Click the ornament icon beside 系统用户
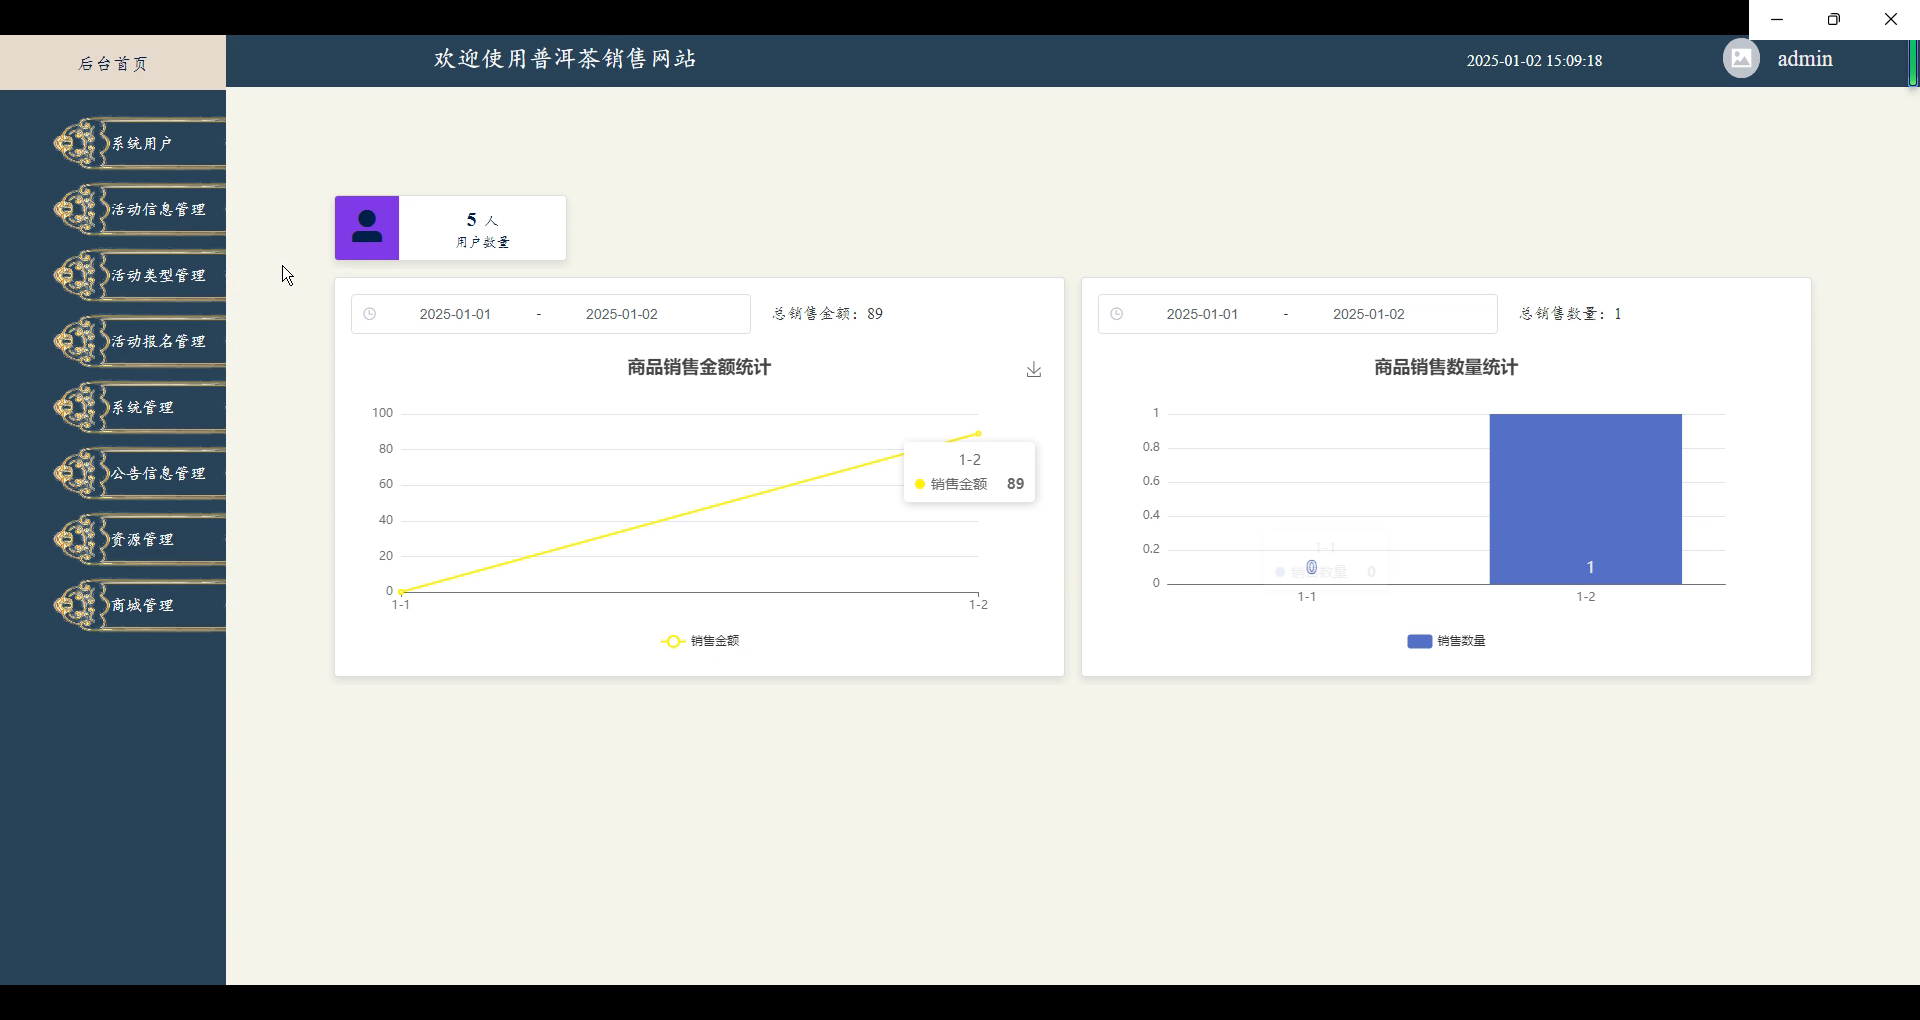 click(80, 143)
